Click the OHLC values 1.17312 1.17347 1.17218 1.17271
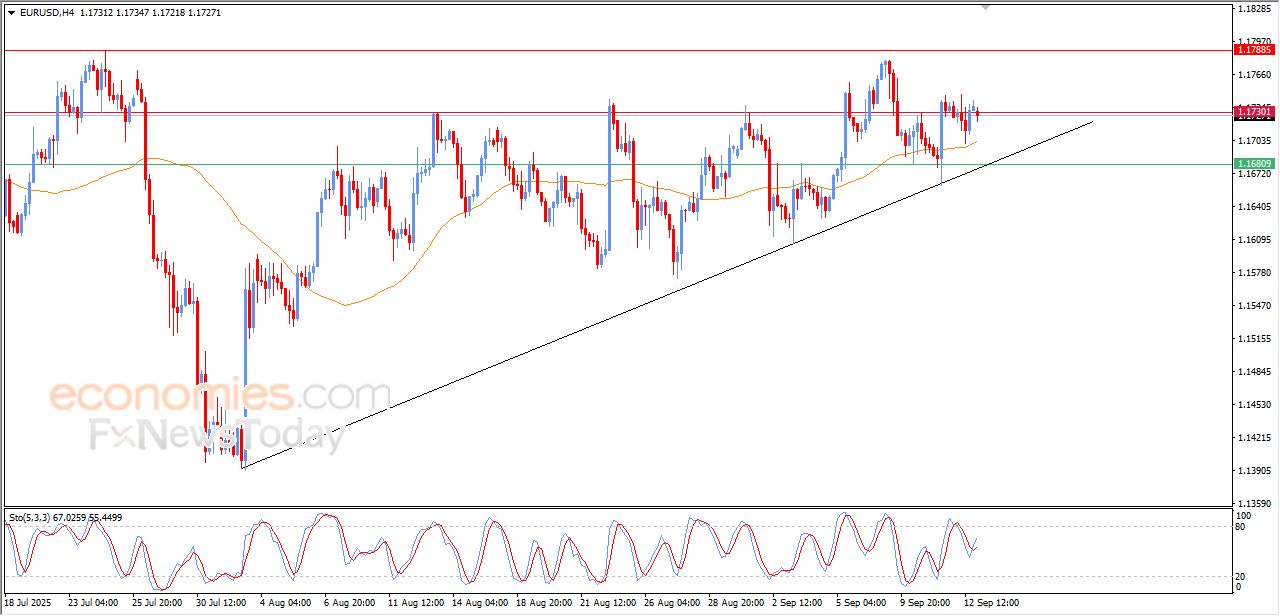Image resolution: width=1280 pixels, height=616 pixels. (x=150, y=13)
